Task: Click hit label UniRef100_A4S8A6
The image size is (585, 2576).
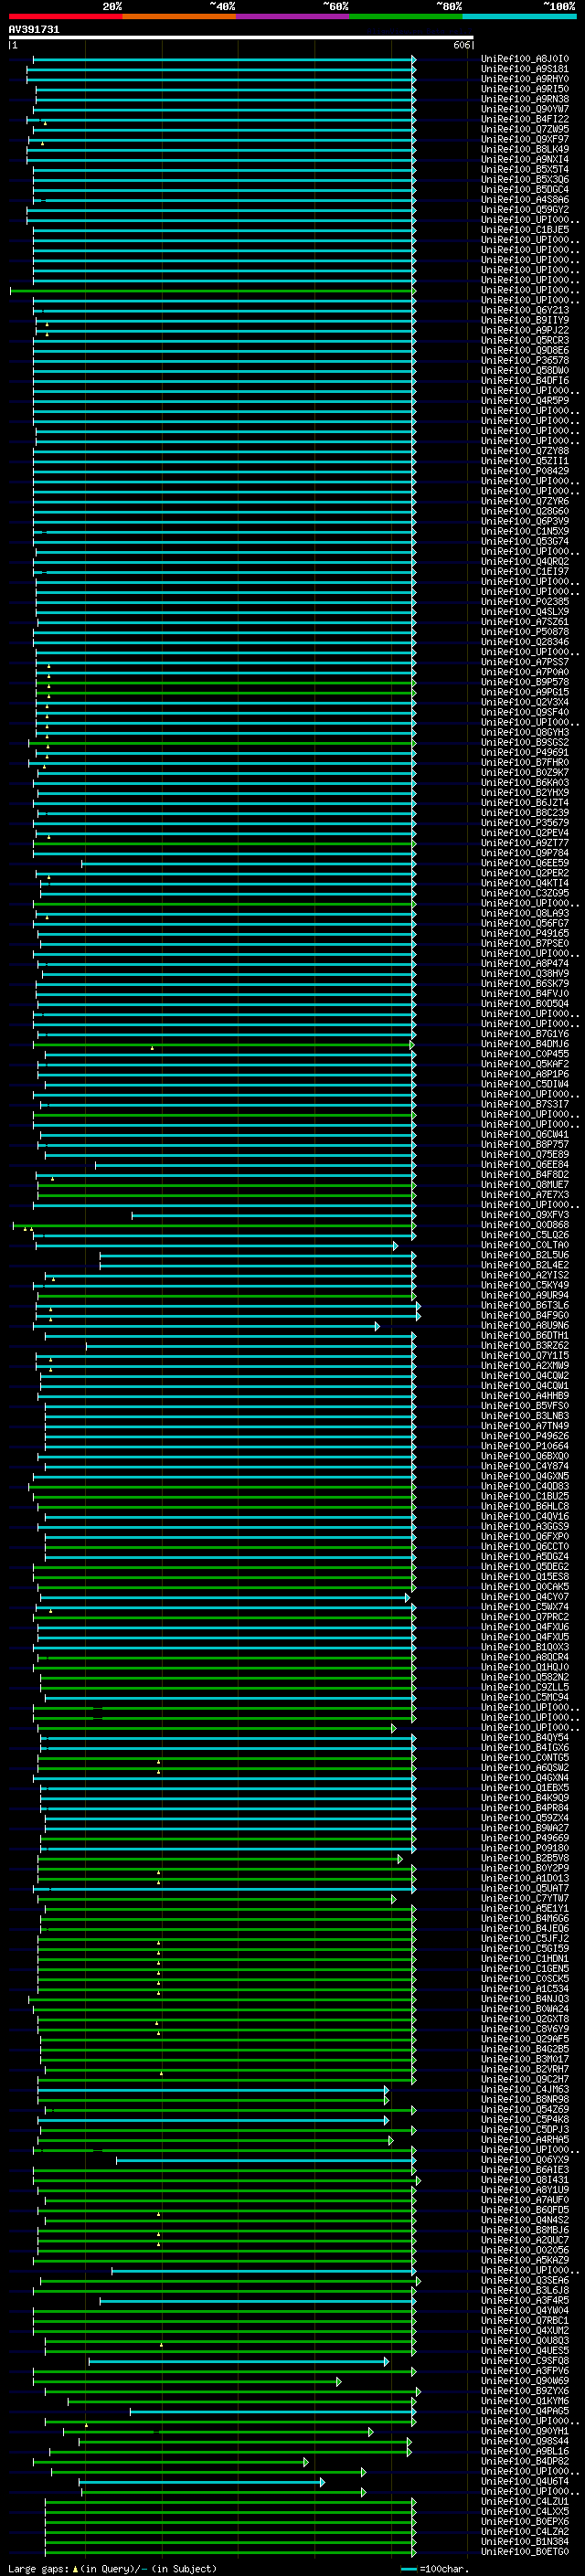Action: click(525, 199)
